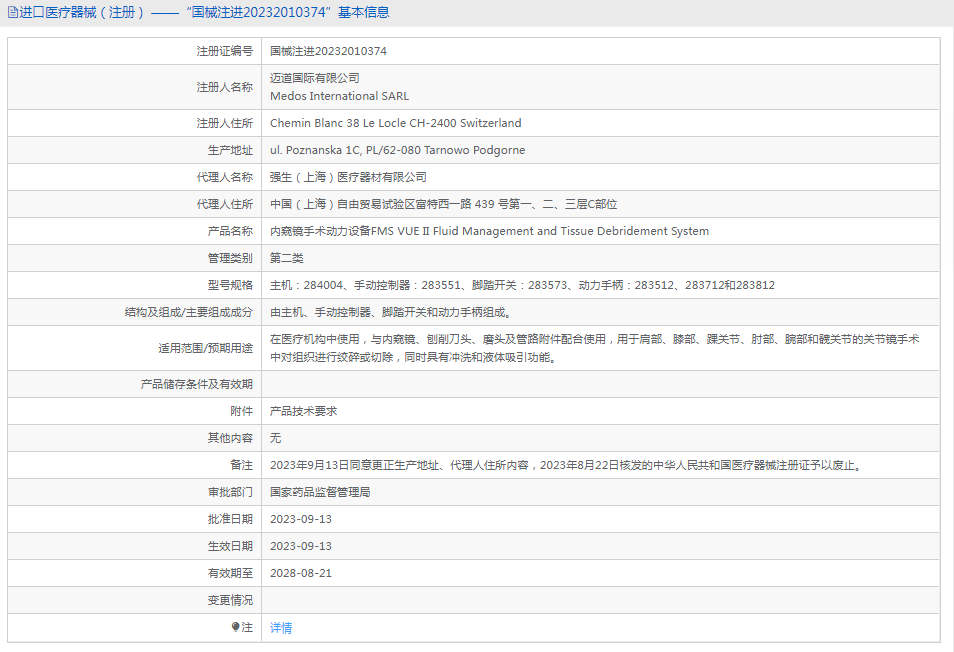Select agent name 强生（上海）医疗器材有限公司
Viewport: 954px width, 652px height.
pyautogui.click(x=348, y=177)
